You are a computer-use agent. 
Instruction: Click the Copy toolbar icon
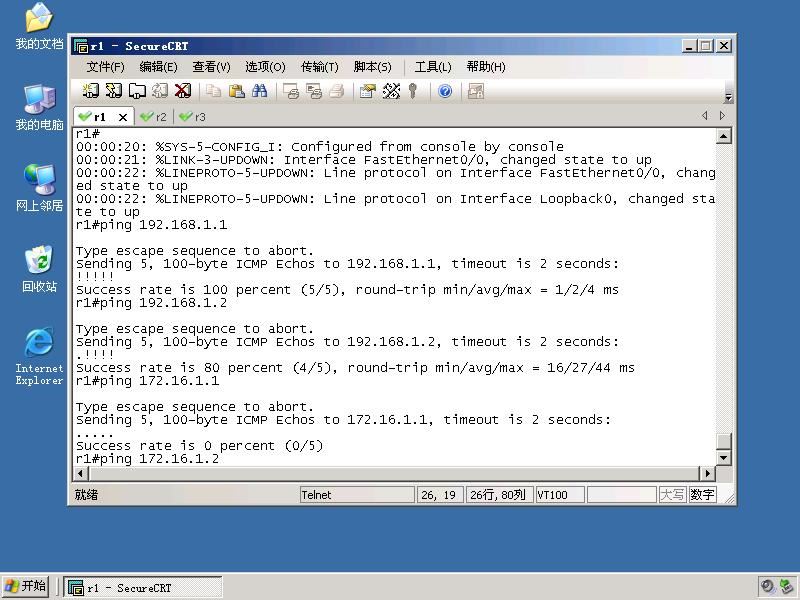[213, 91]
